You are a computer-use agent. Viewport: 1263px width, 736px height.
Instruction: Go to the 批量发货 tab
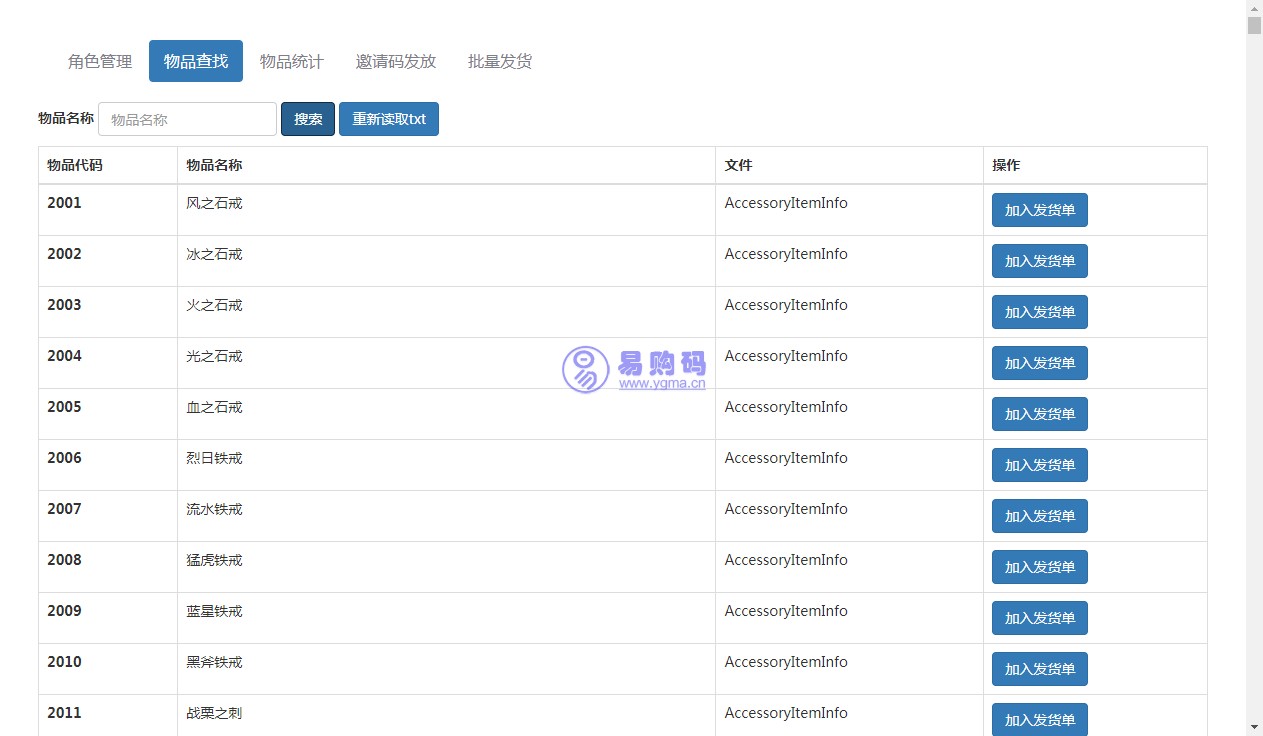[500, 61]
